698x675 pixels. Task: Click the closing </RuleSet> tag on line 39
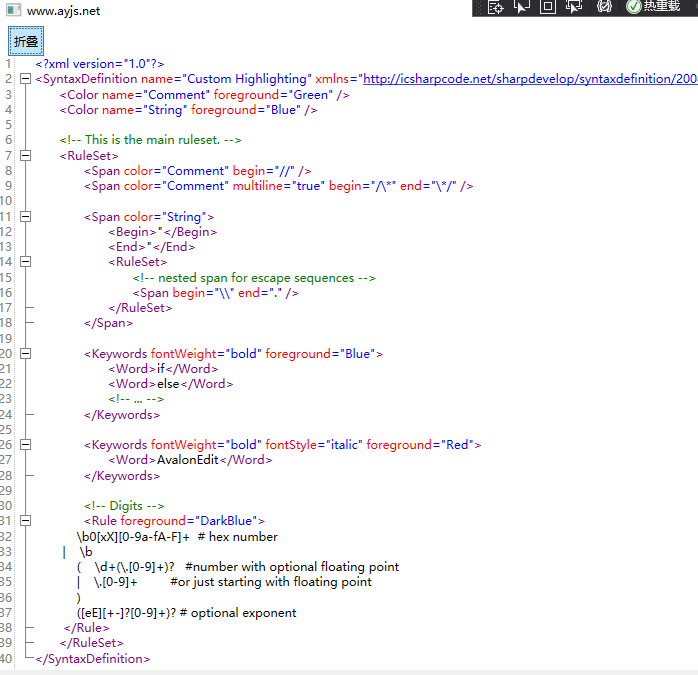click(x=92, y=643)
